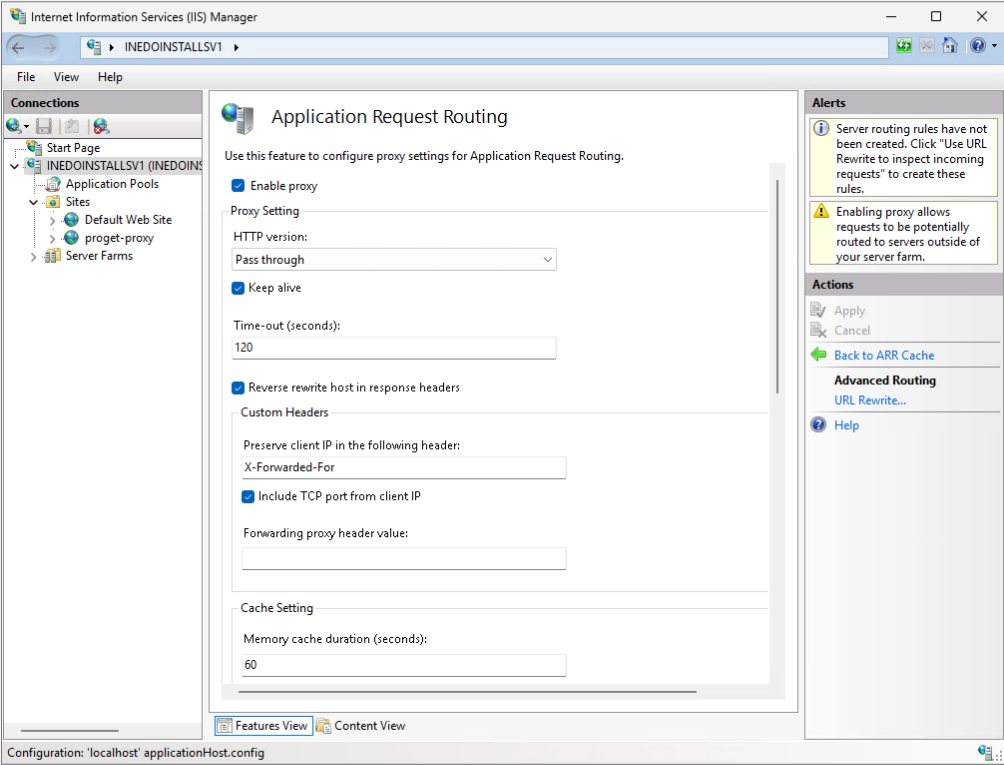Viewport: 1004px width, 765px height.
Task: Go to Home via house icon
Action: coord(950,45)
